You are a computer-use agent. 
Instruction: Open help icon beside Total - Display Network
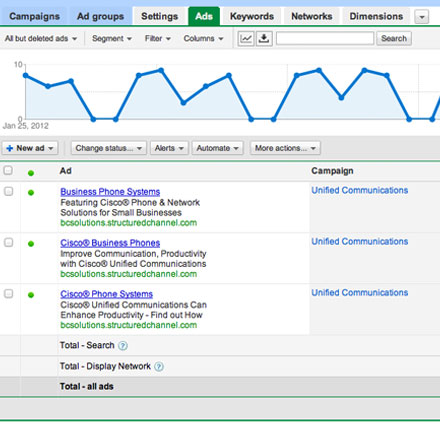click(159, 367)
